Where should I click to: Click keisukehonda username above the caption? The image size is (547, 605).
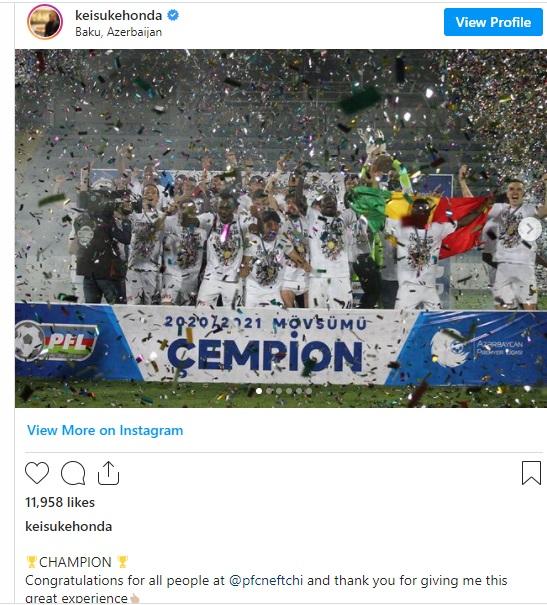click(x=69, y=526)
